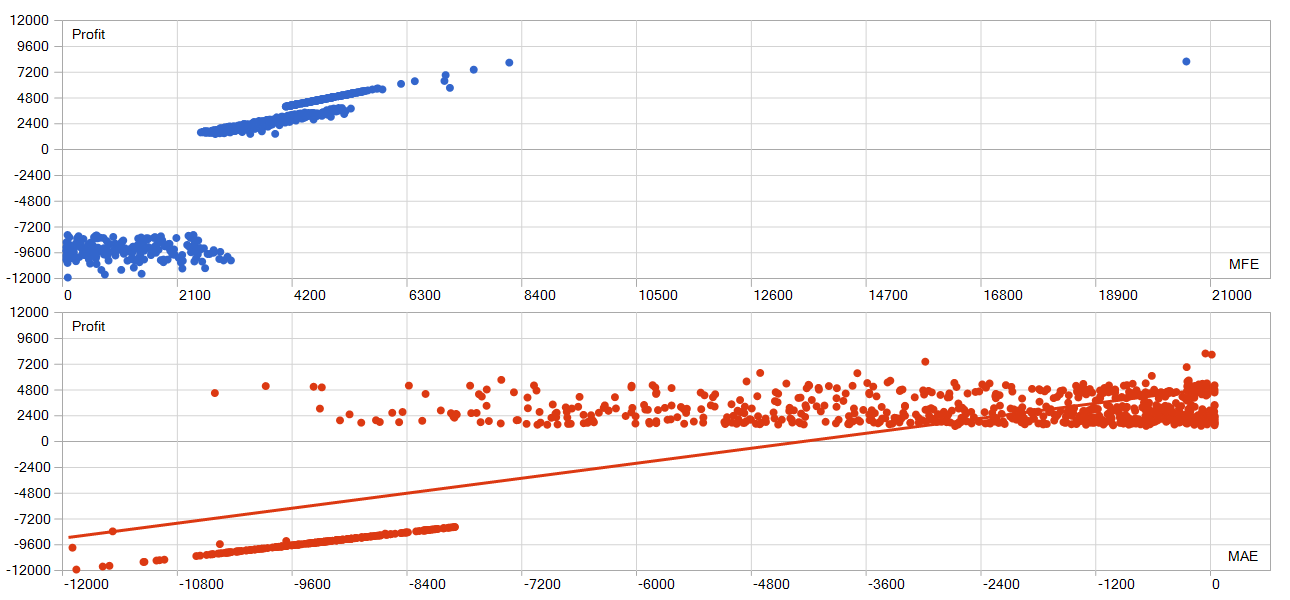Click the 'MFE' axis label
1290x600 pixels.
(x=1243, y=265)
